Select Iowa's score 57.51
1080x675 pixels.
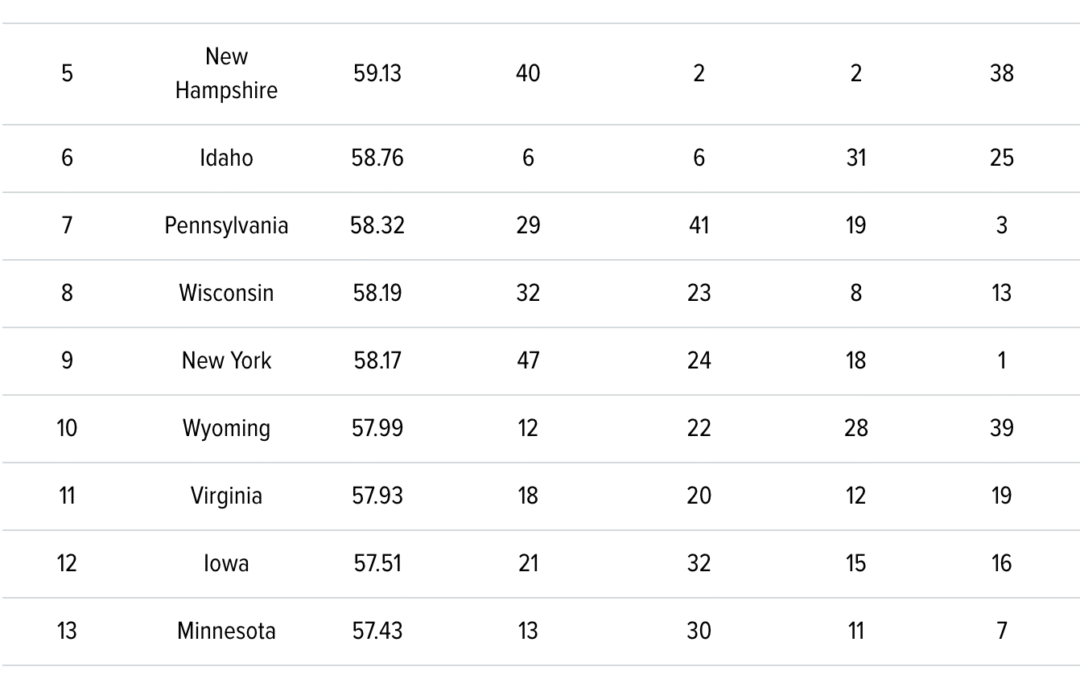coord(377,563)
